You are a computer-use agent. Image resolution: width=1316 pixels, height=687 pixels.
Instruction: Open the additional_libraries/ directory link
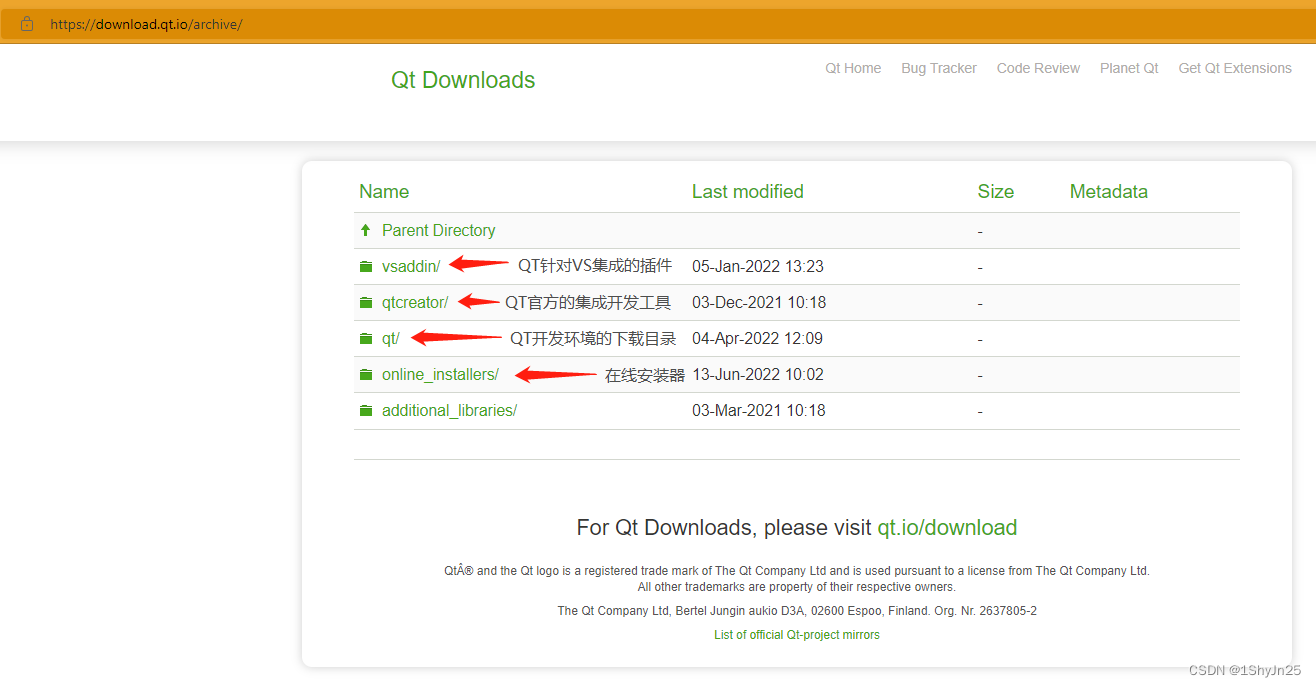pos(449,410)
